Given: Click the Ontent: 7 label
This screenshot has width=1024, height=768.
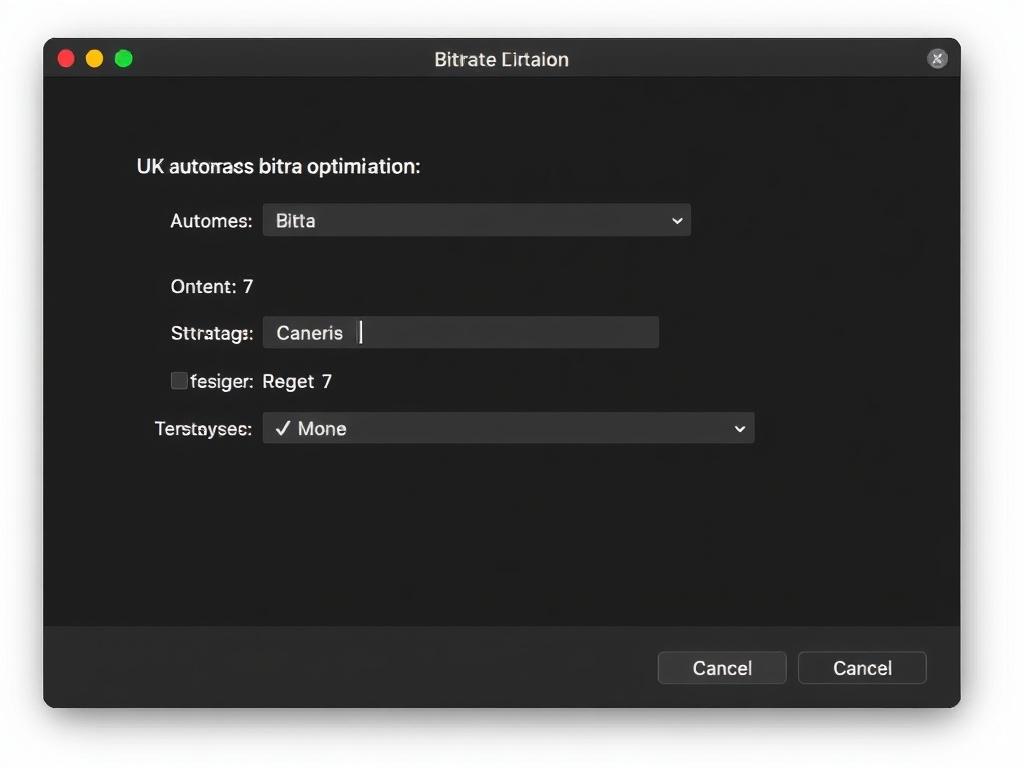Looking at the screenshot, I should pos(212,287).
